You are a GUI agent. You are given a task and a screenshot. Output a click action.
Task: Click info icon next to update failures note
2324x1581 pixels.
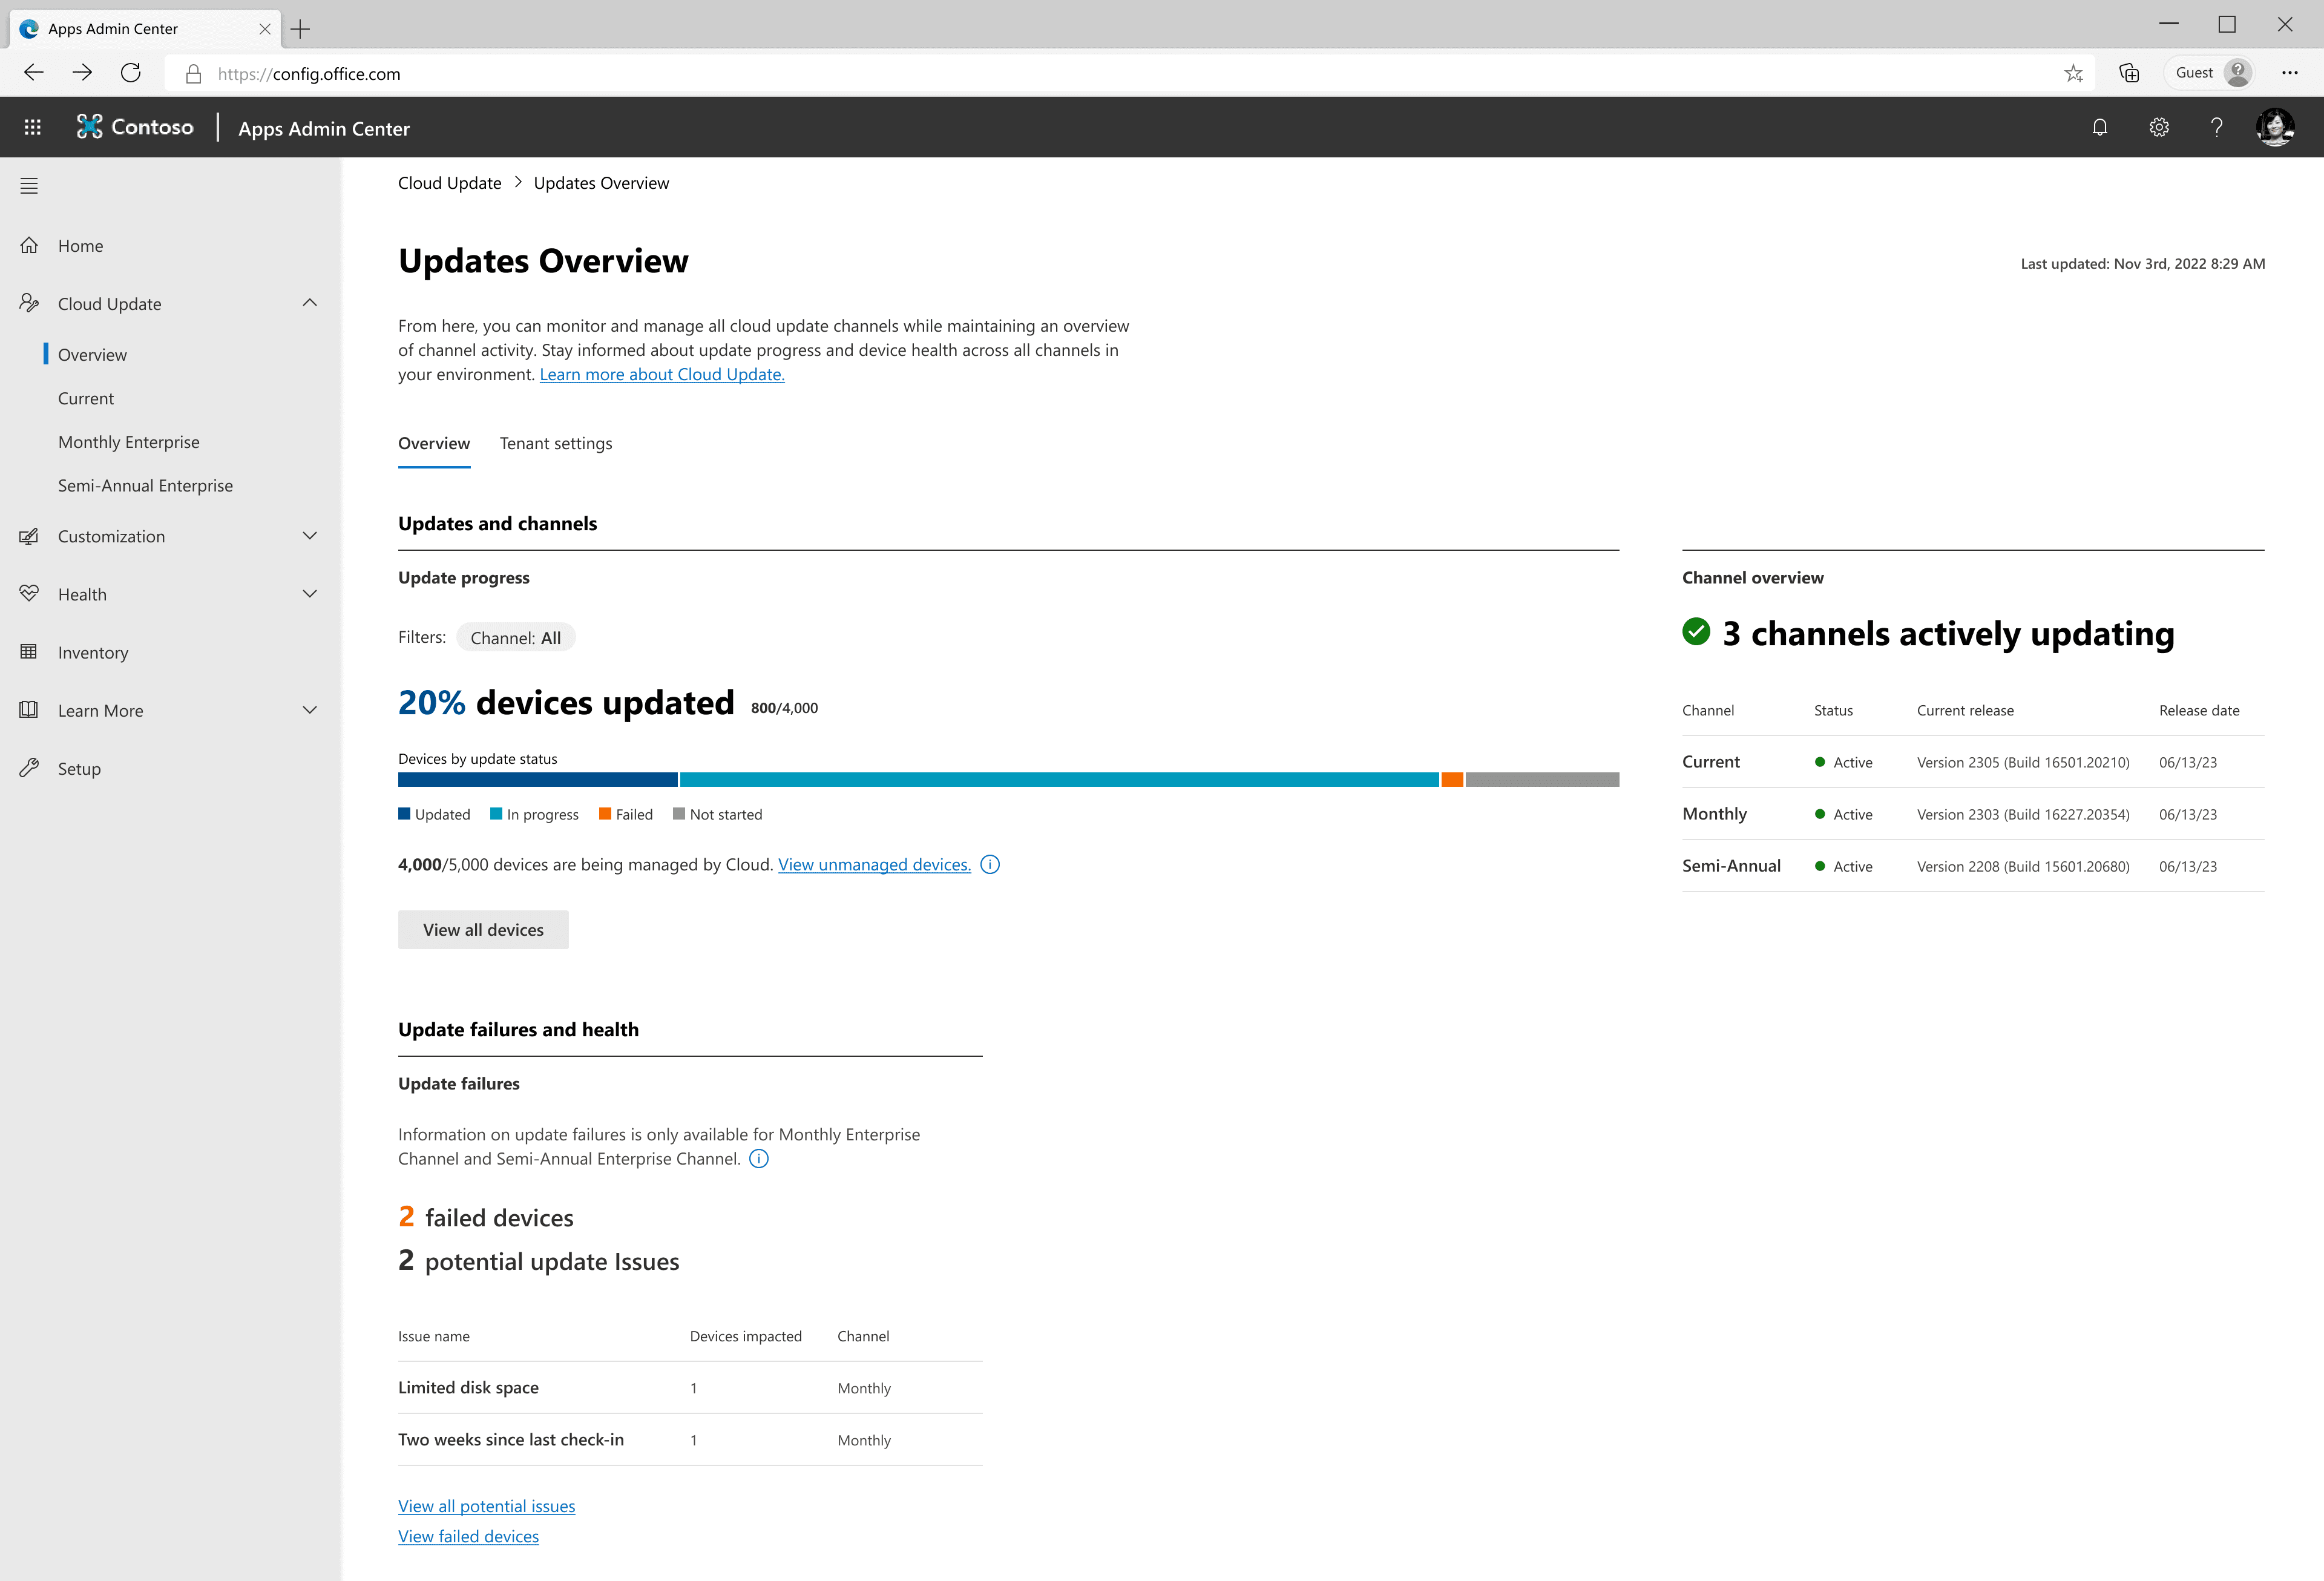759,1159
